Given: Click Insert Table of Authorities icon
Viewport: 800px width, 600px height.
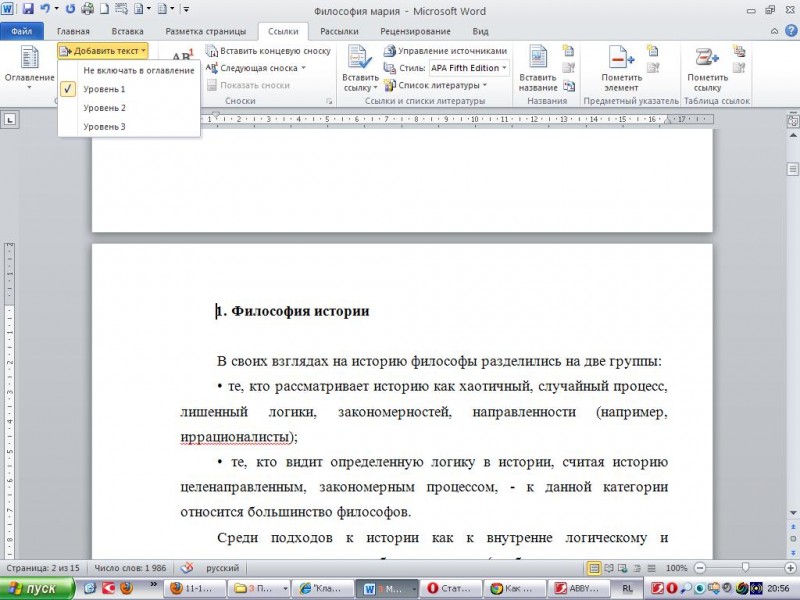Looking at the screenshot, I should (x=739, y=51).
